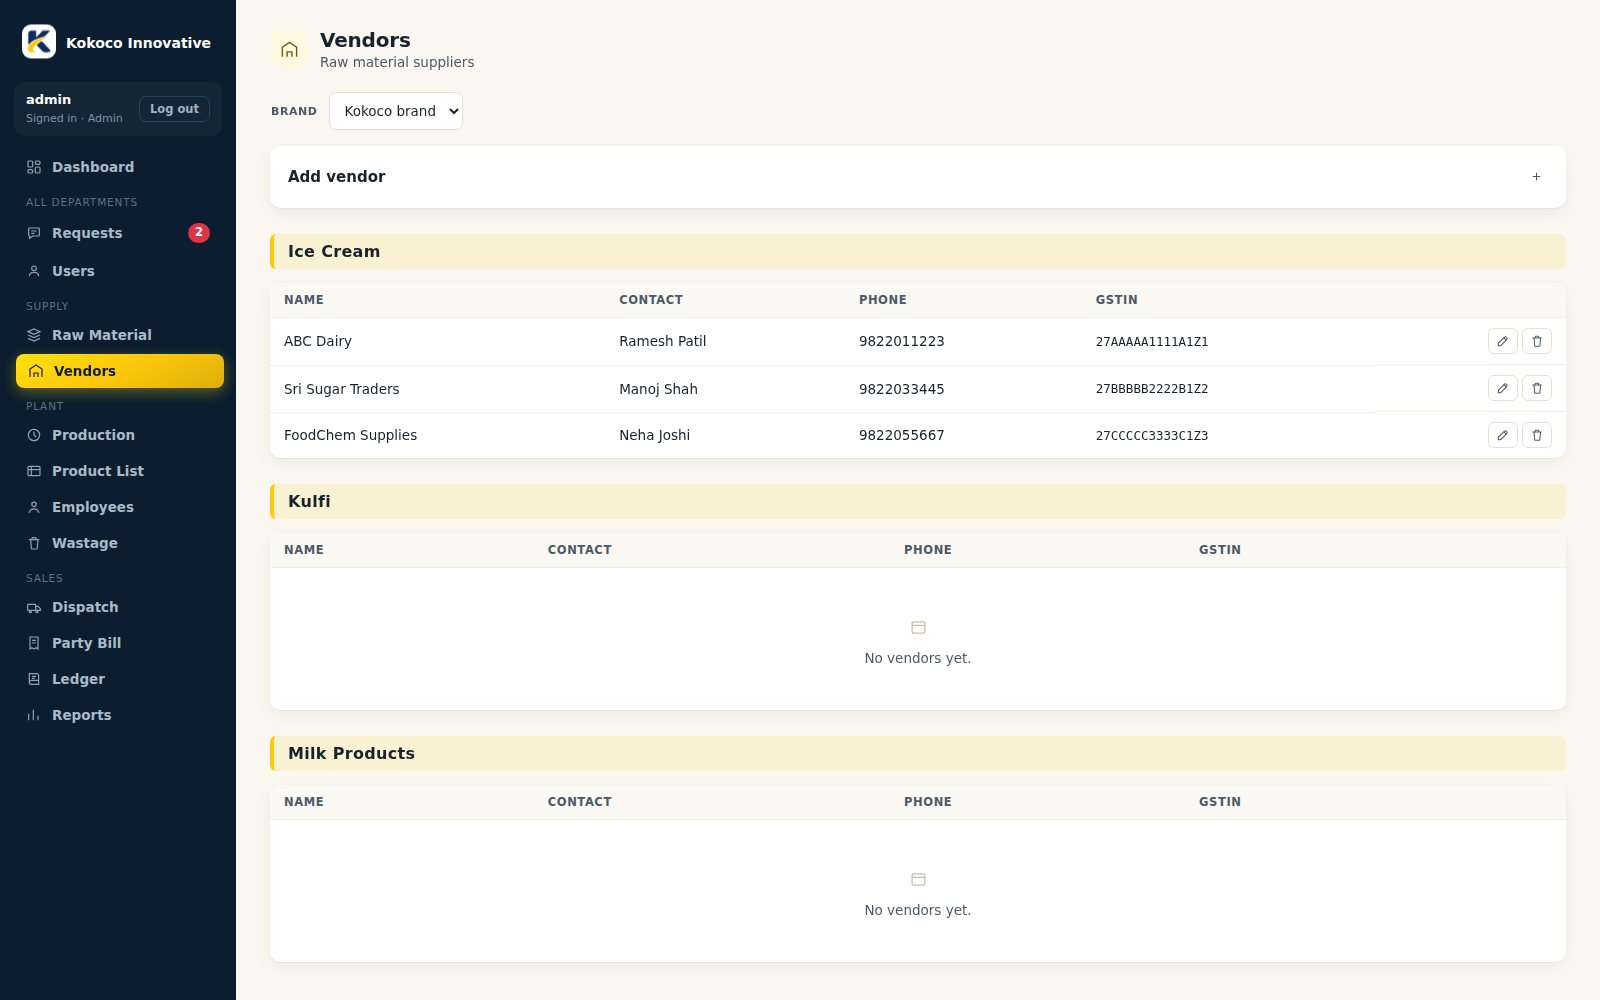Click contact Ramesh Patil
This screenshot has height=1000, width=1600.
coord(662,341)
